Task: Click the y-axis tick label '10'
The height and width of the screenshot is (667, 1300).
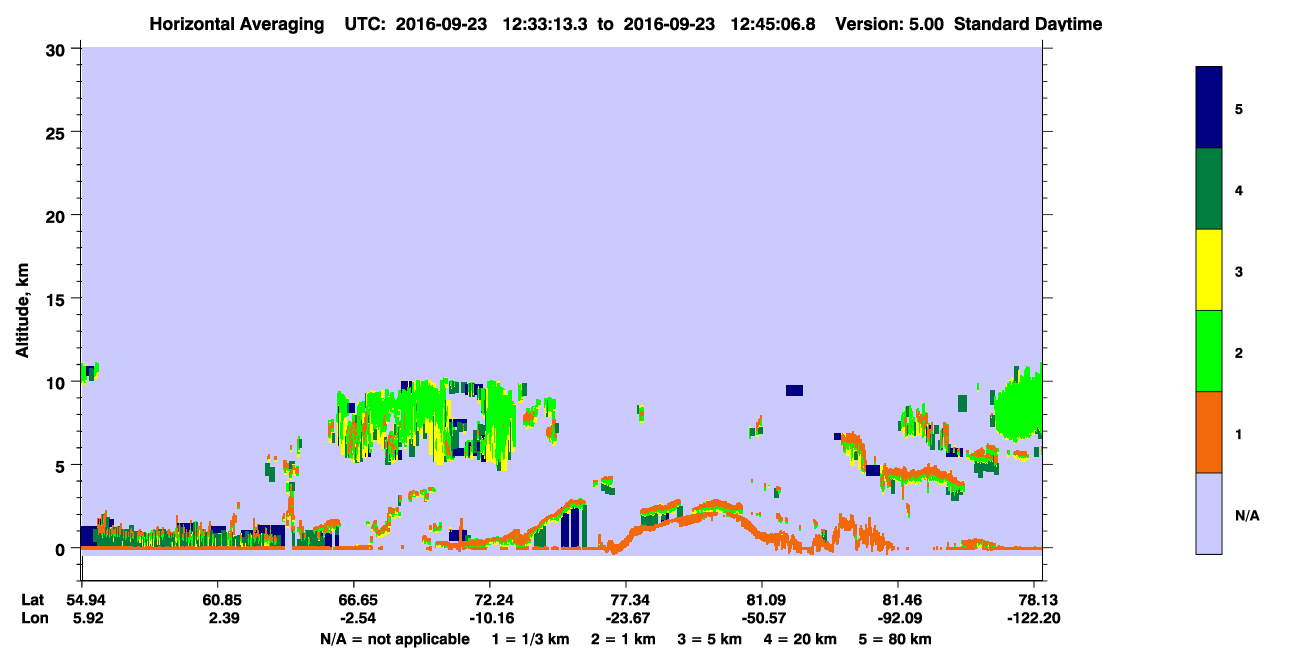Action: (x=58, y=382)
